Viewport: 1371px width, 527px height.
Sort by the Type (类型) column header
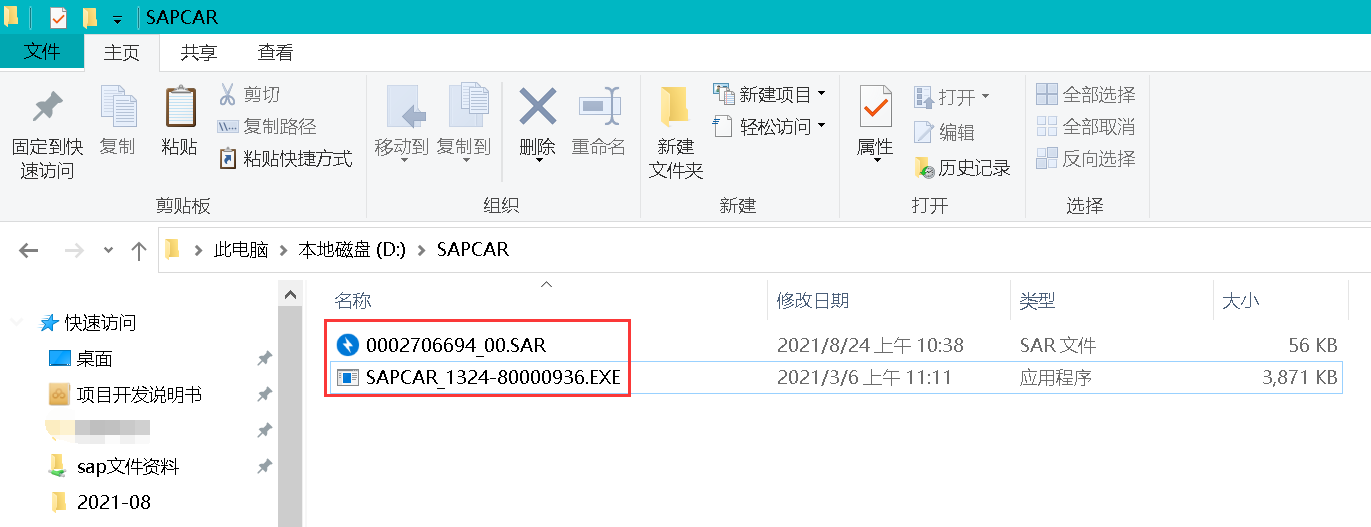[x=1037, y=301]
